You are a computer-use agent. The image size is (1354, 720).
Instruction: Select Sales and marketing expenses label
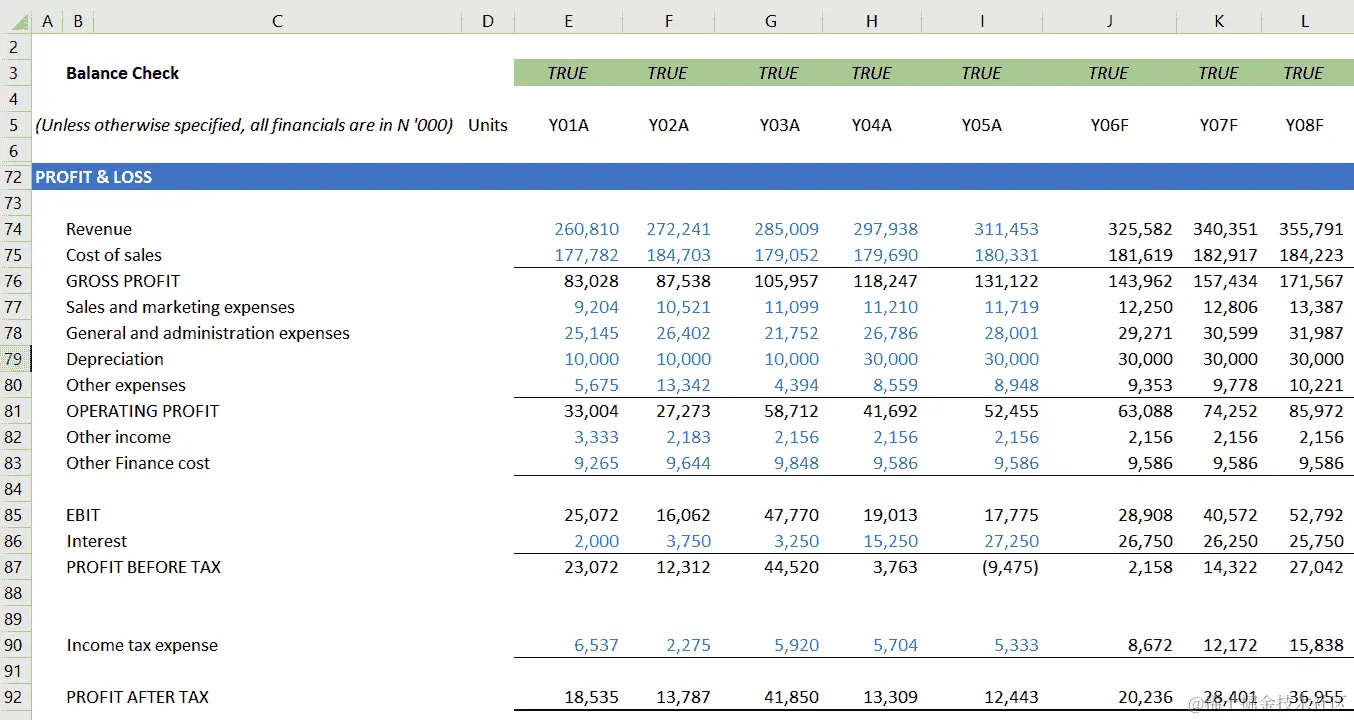[180, 307]
